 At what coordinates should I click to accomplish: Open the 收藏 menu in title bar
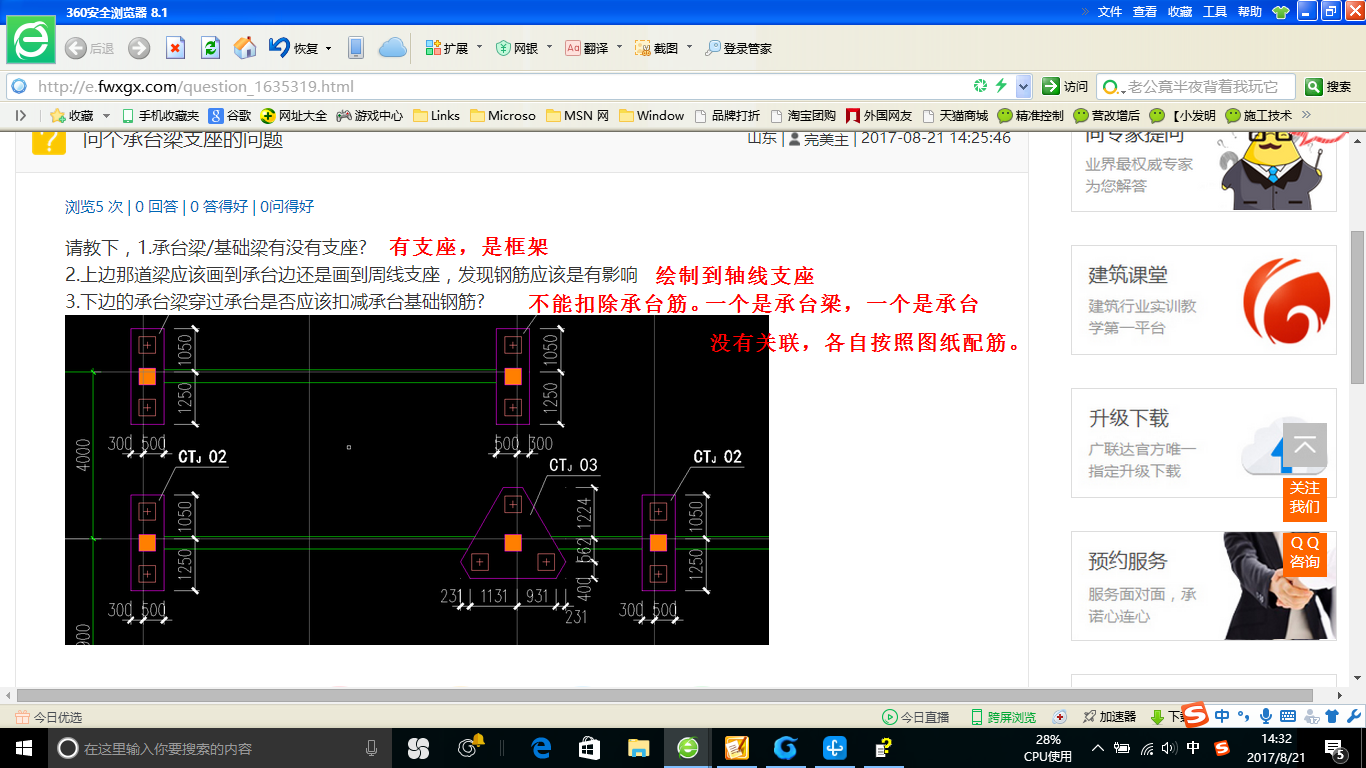tap(1180, 12)
